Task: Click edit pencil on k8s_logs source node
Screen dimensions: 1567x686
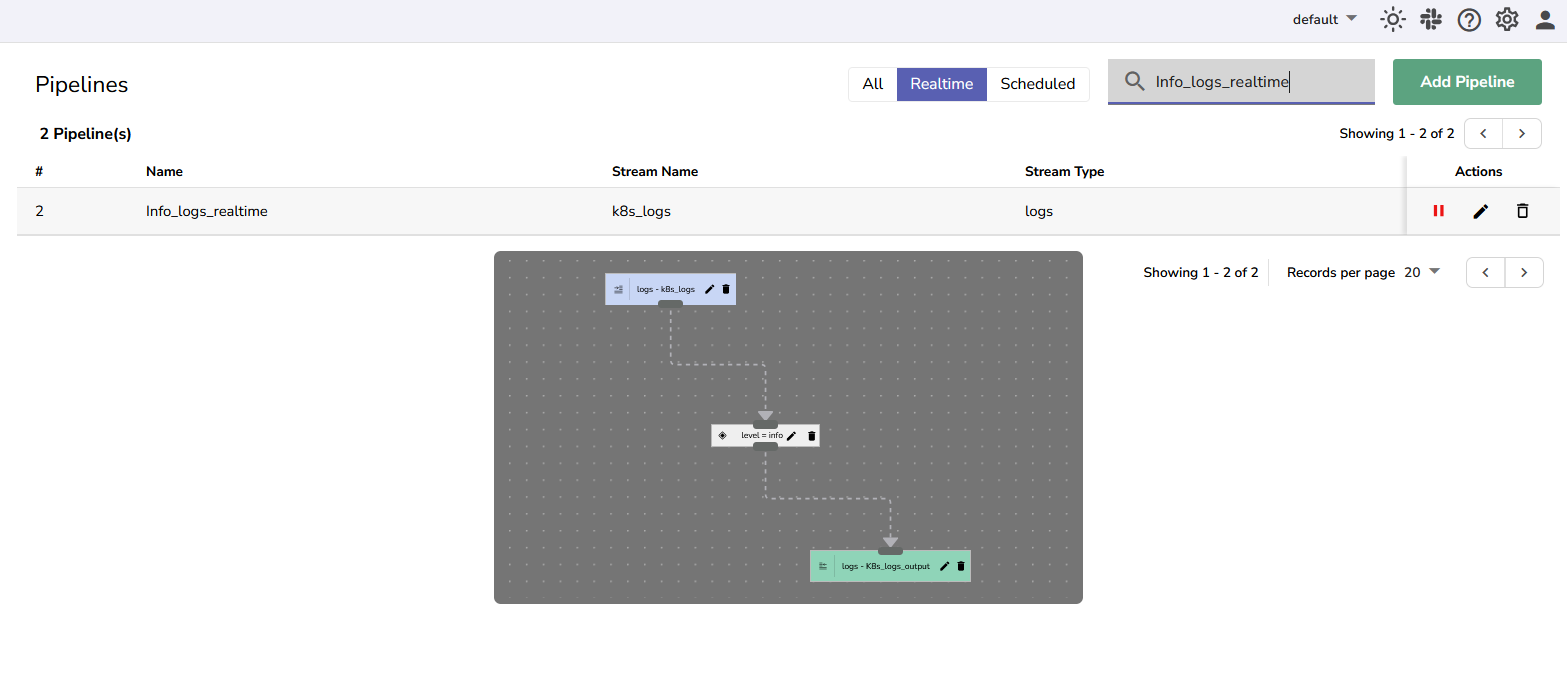Action: click(x=710, y=289)
